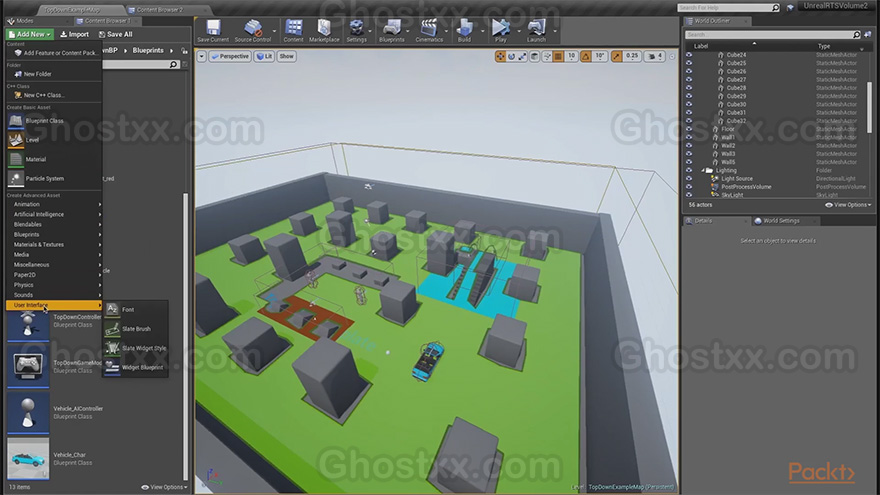Click the search magnifier in the World Outliner

coord(856,35)
